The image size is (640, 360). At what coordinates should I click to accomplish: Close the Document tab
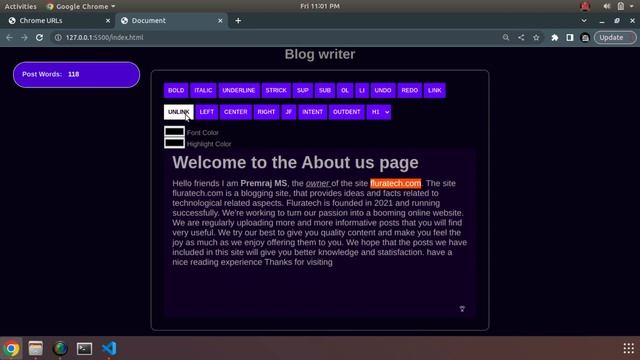[x=220, y=20]
